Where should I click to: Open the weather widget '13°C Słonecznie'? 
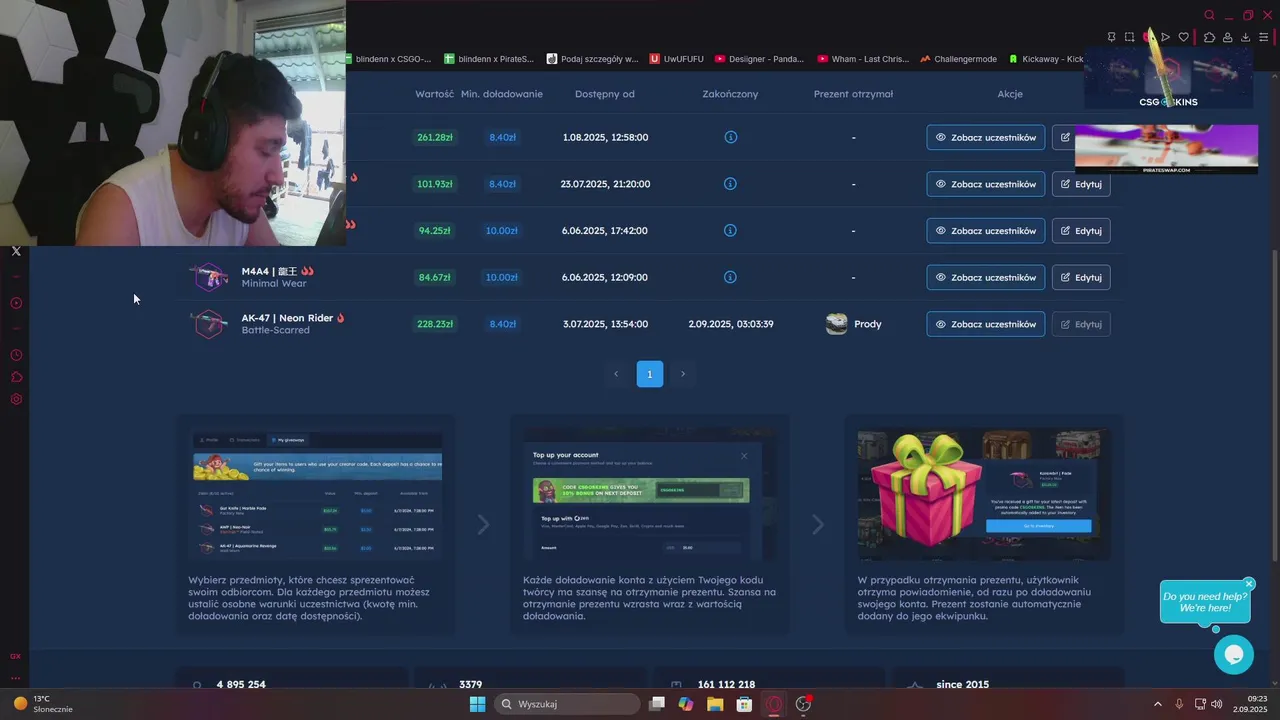(x=44, y=704)
